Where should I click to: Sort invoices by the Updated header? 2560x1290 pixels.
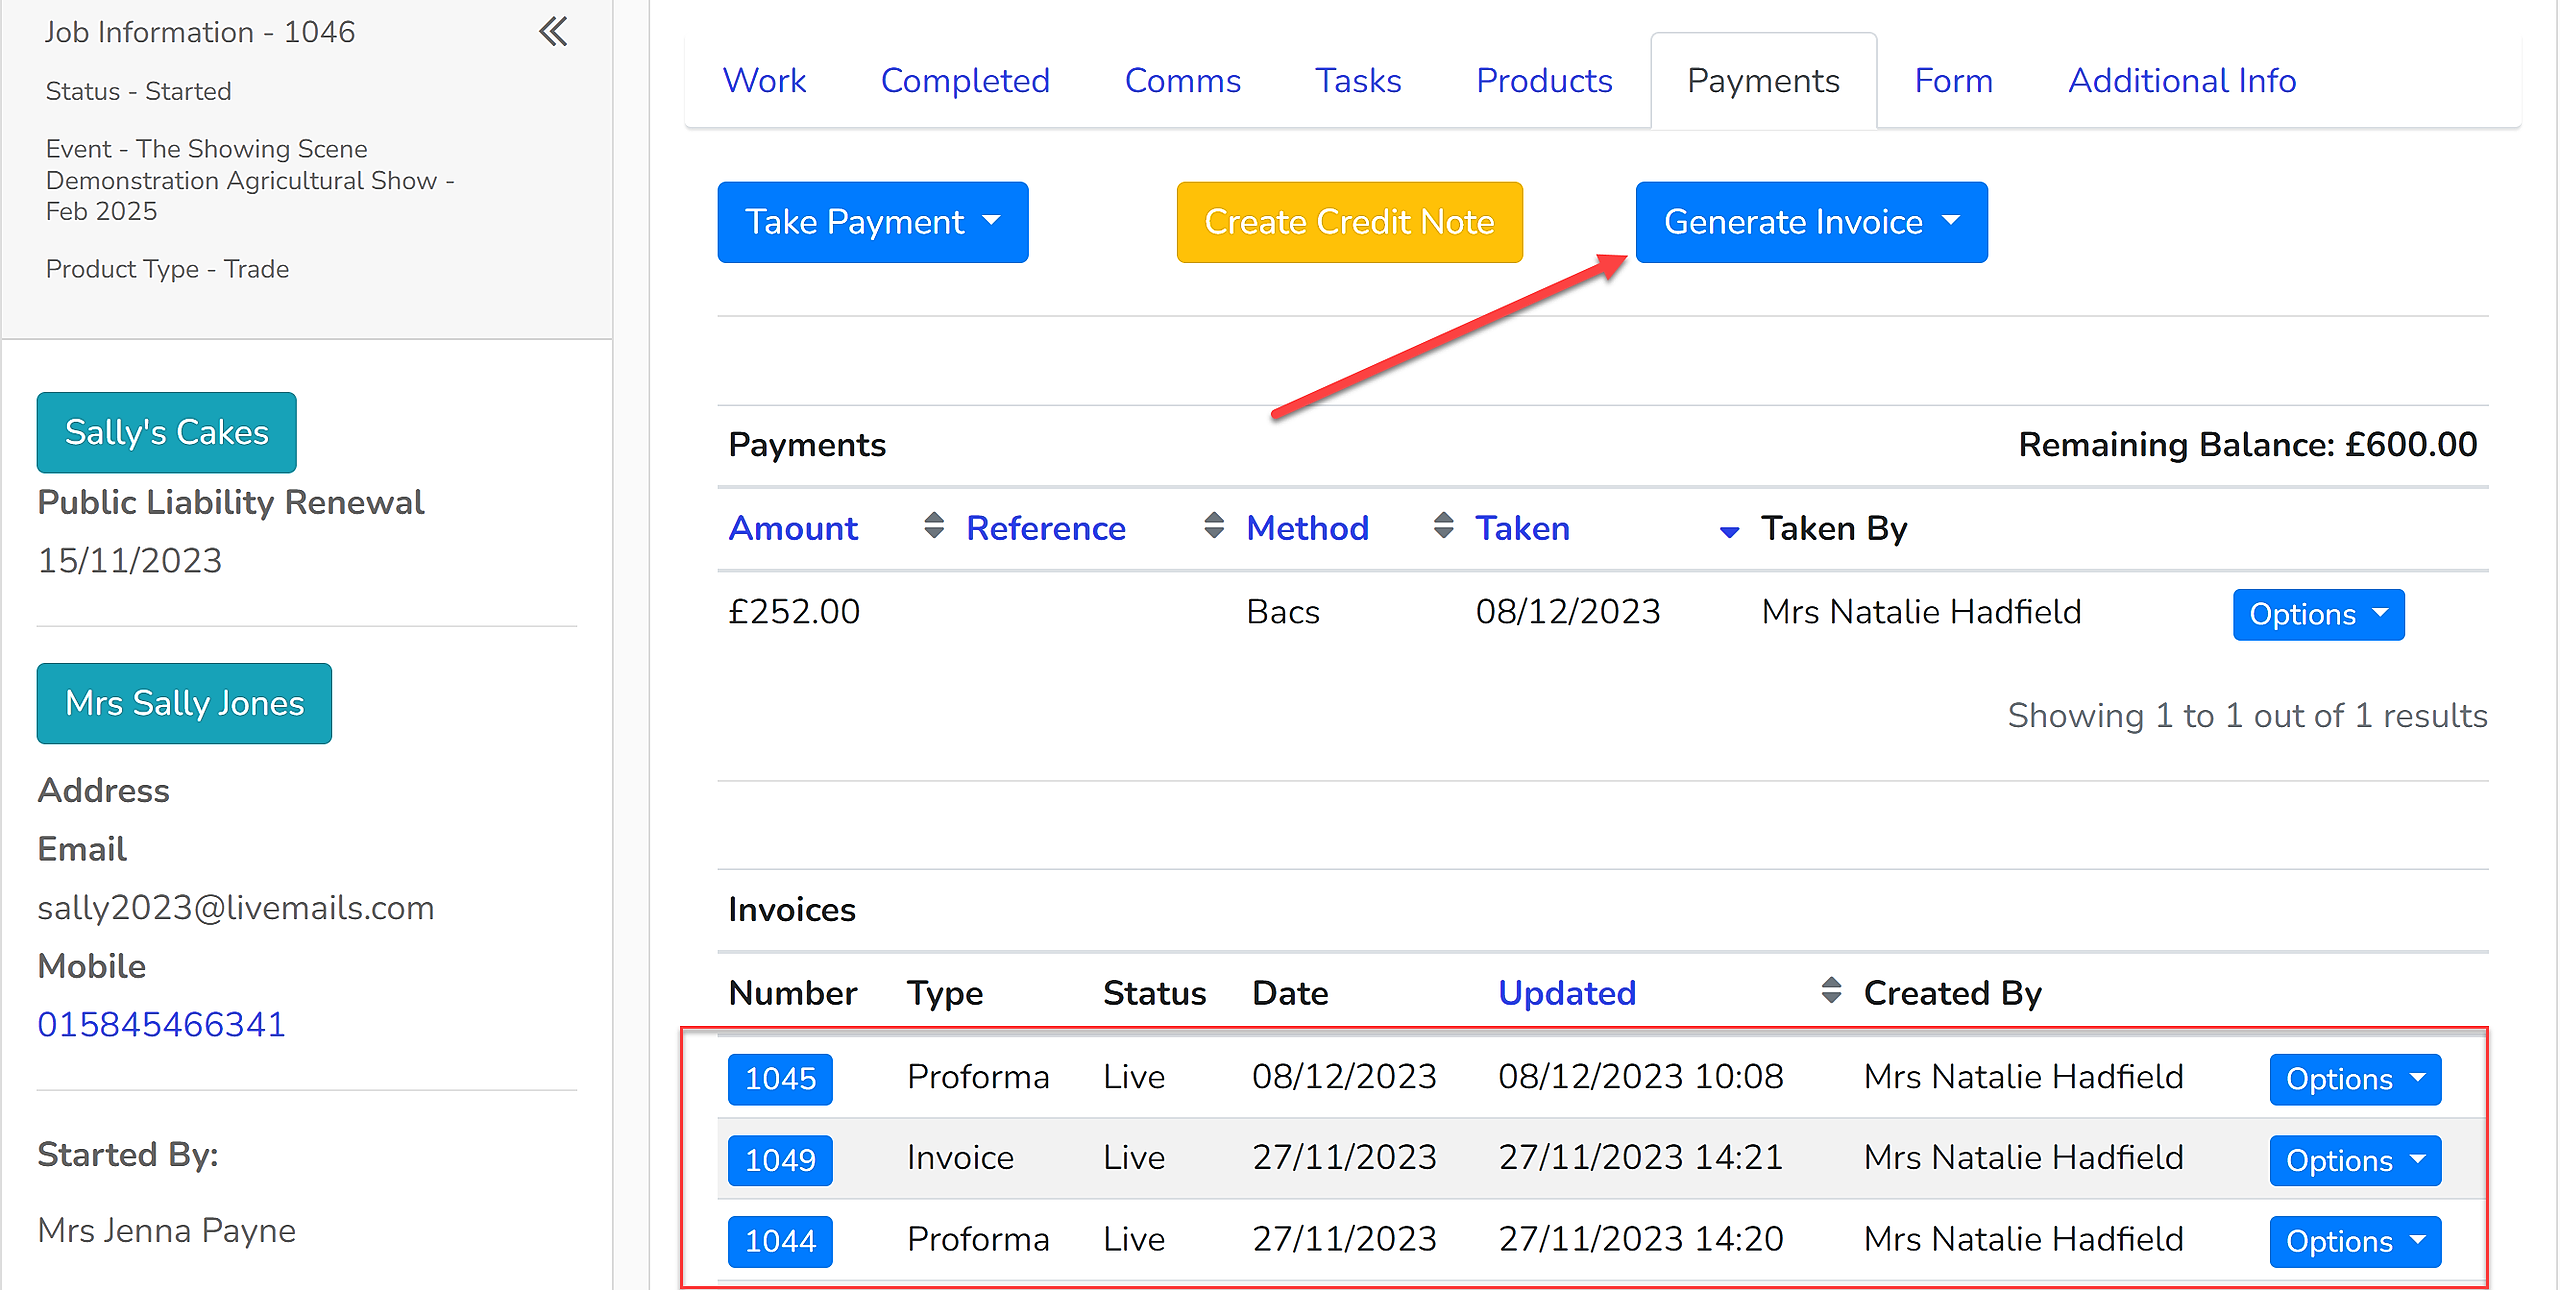[1566, 992]
